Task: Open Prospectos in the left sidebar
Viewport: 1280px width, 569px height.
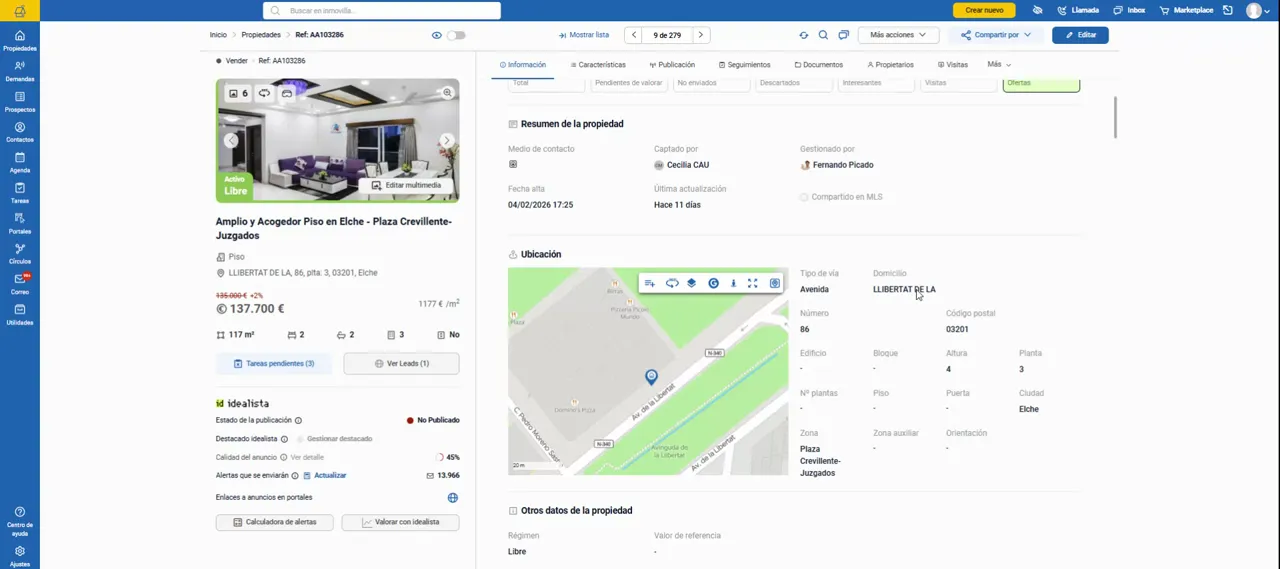Action: pyautogui.click(x=19, y=102)
